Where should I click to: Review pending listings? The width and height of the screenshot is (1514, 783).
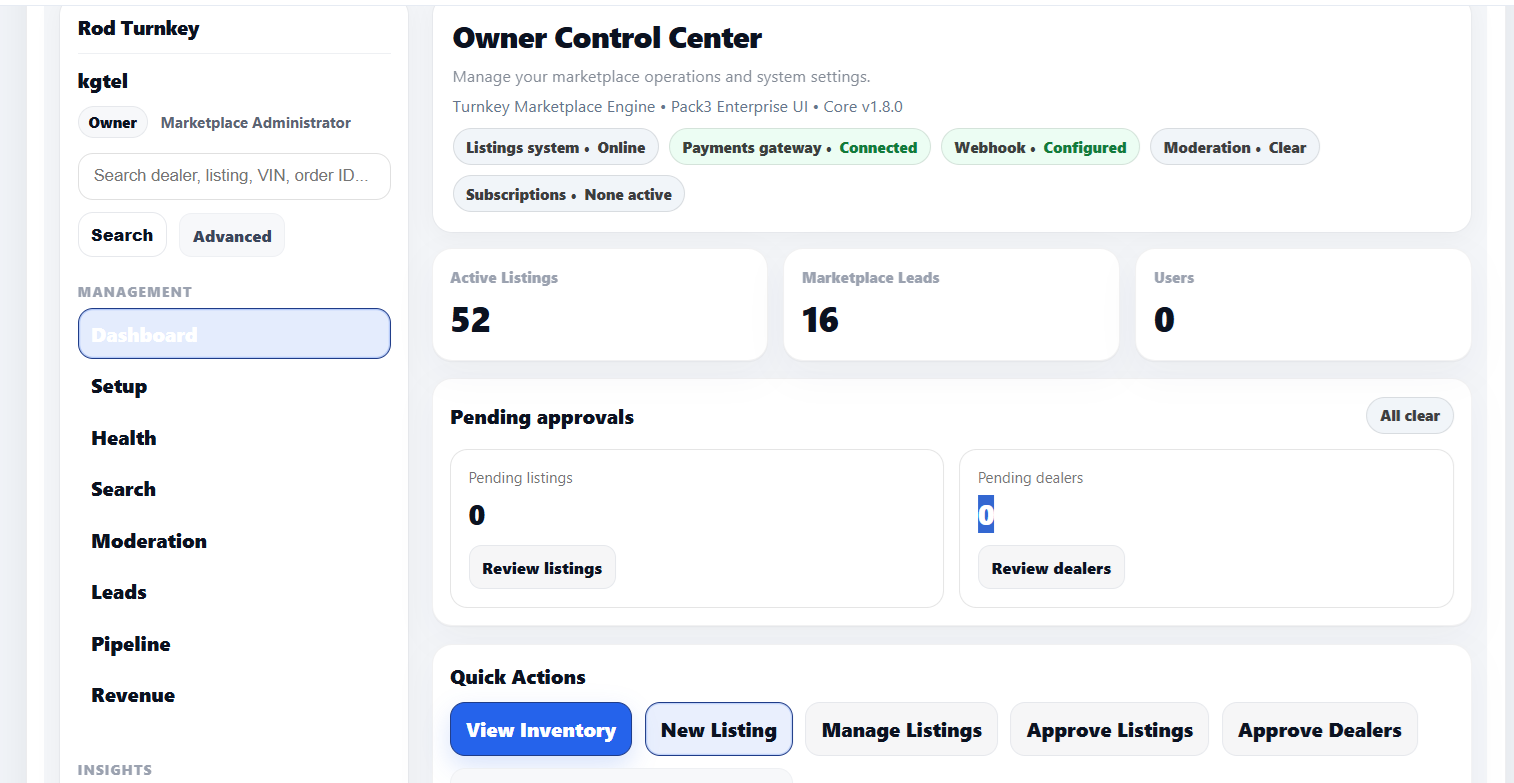[x=542, y=567]
